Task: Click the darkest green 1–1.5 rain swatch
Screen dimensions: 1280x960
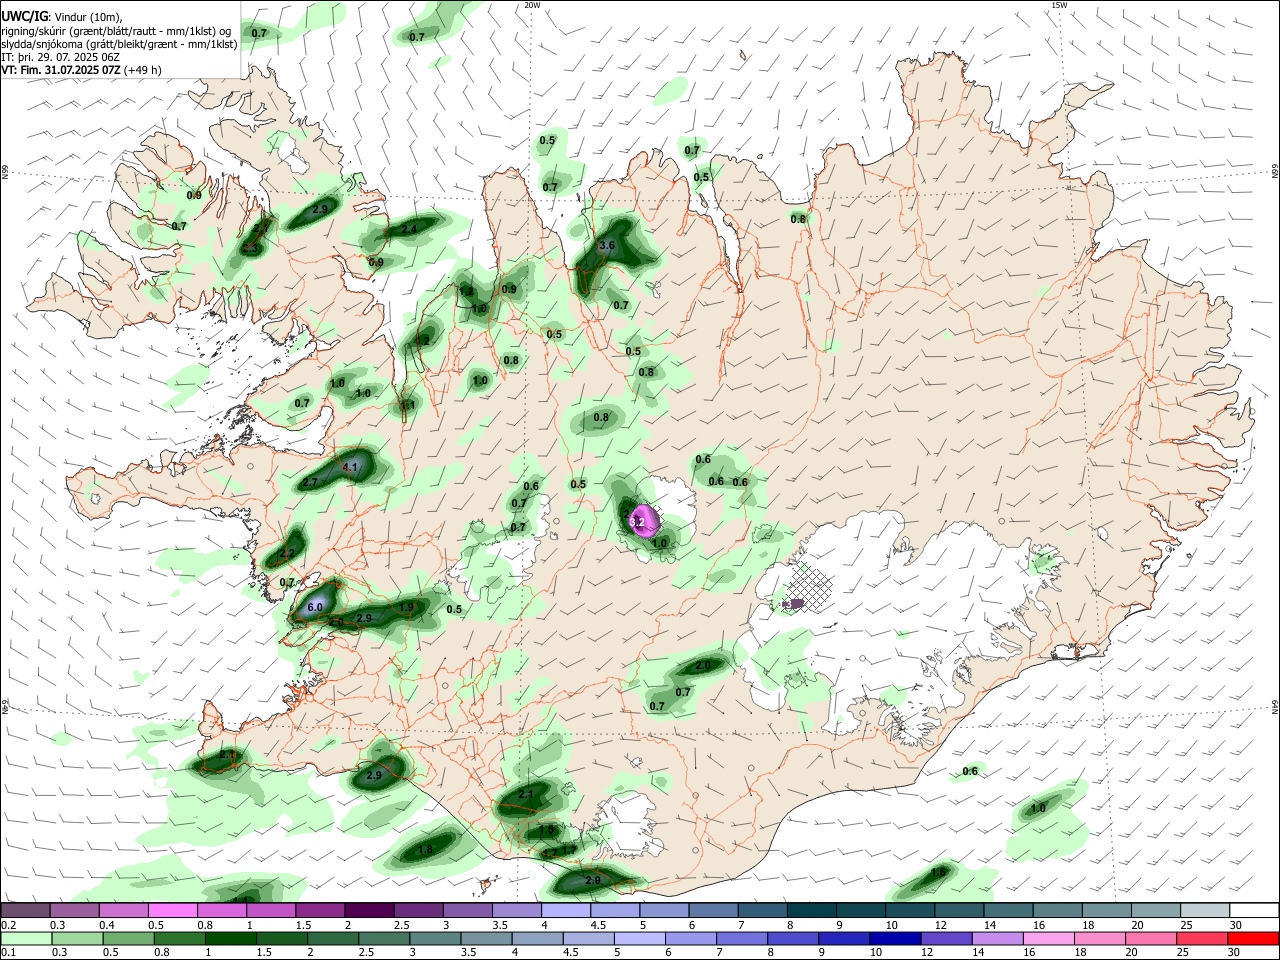Action: tap(230, 938)
